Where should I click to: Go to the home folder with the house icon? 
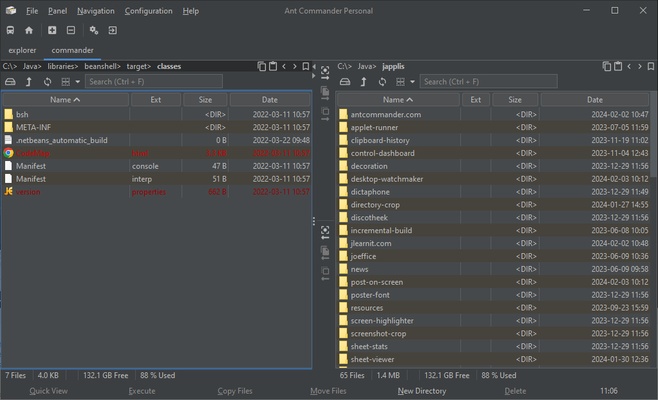pos(29,30)
